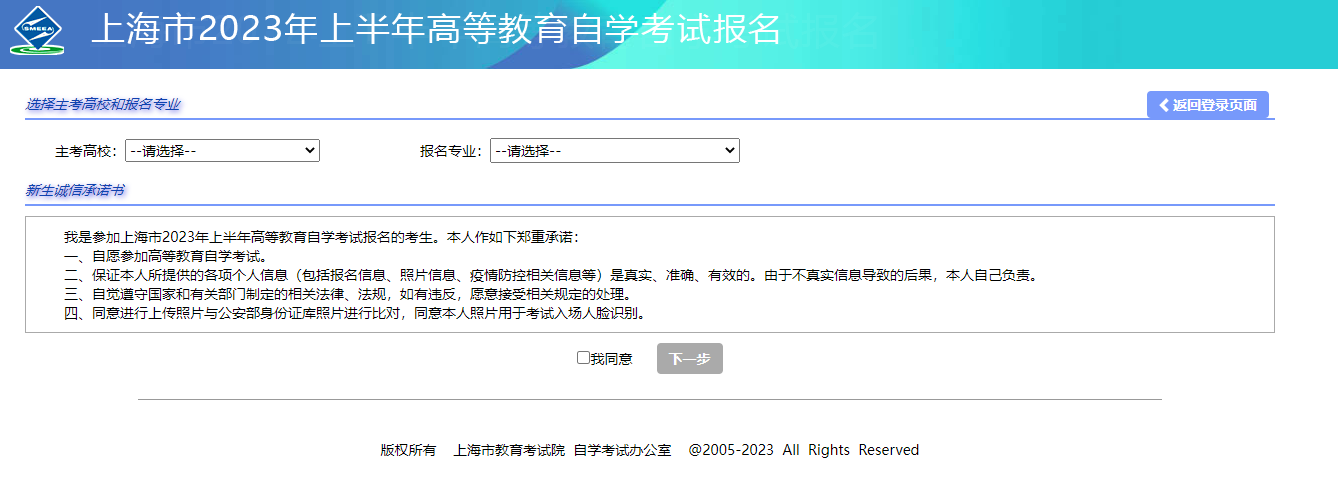
Task: Click 上海市教育考试院 in the footer
Action: (509, 450)
